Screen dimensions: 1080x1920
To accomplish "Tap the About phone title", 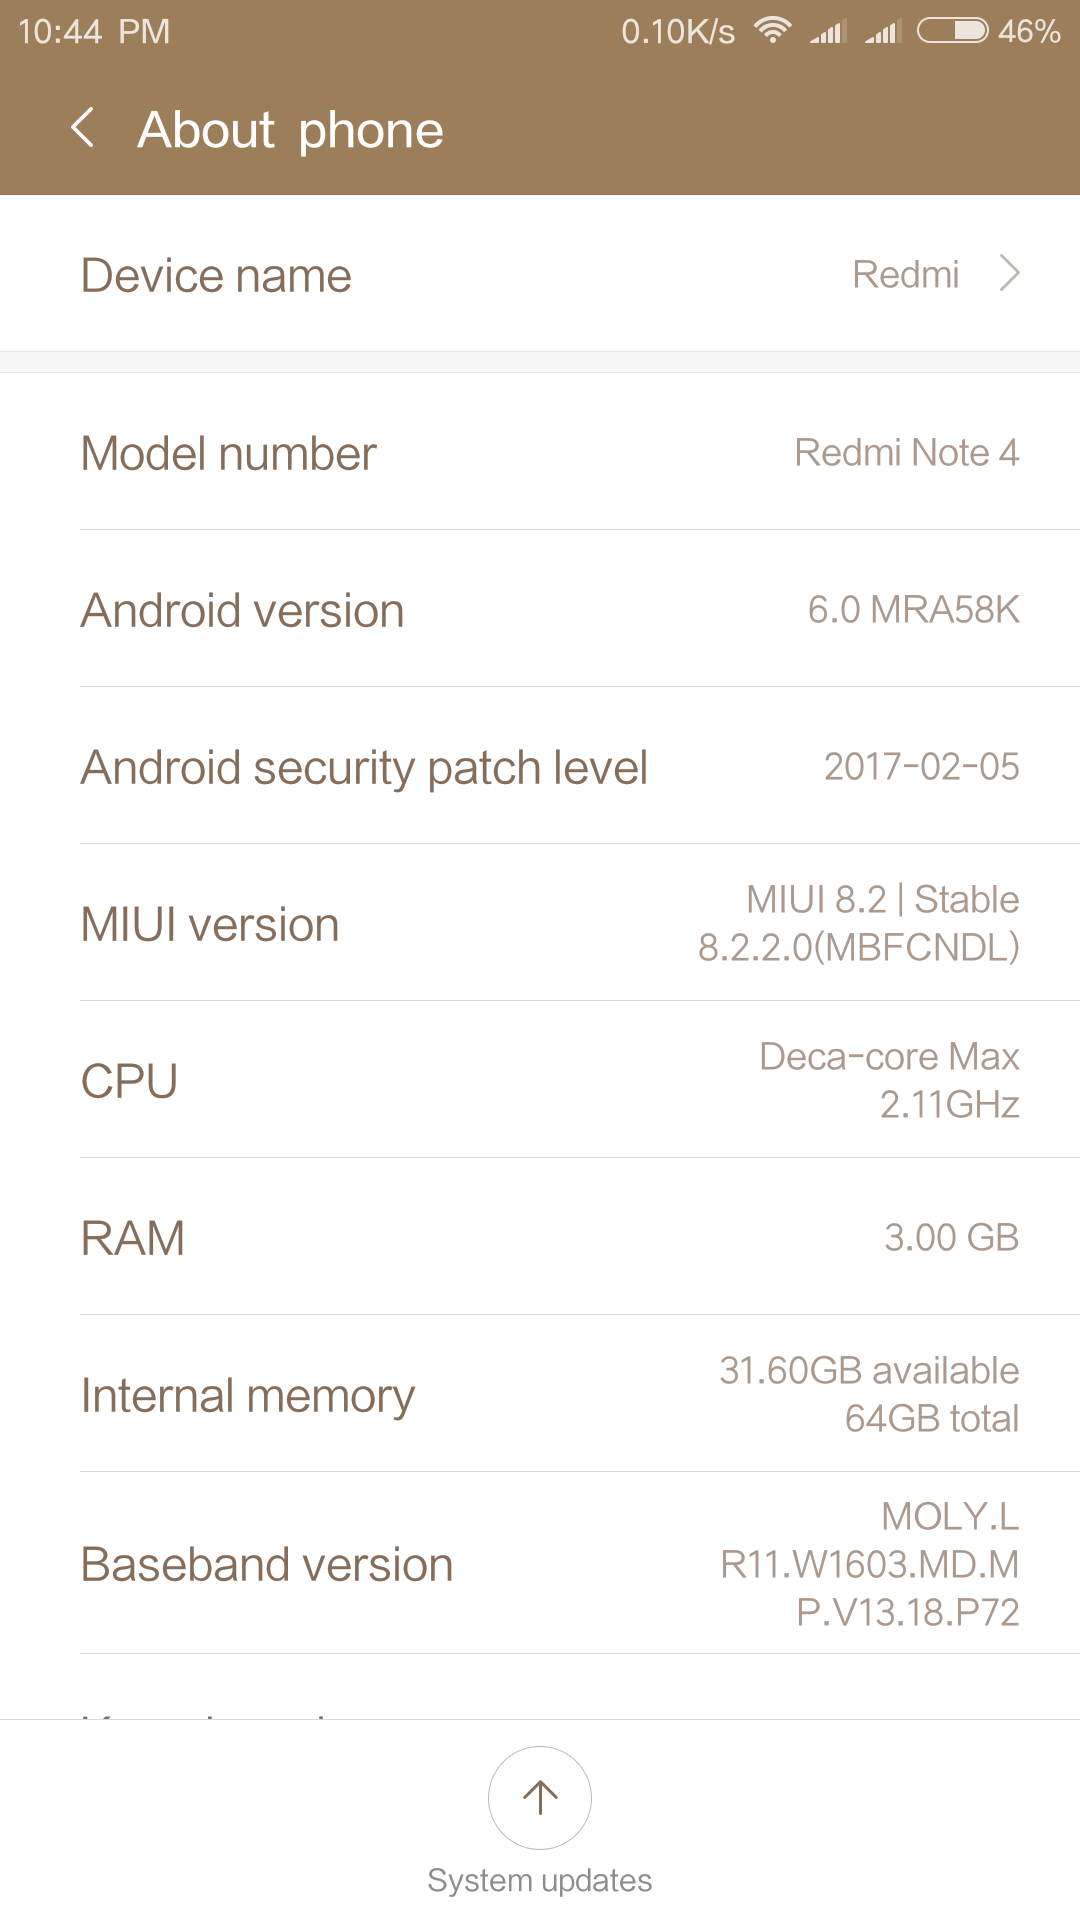I will pos(290,130).
